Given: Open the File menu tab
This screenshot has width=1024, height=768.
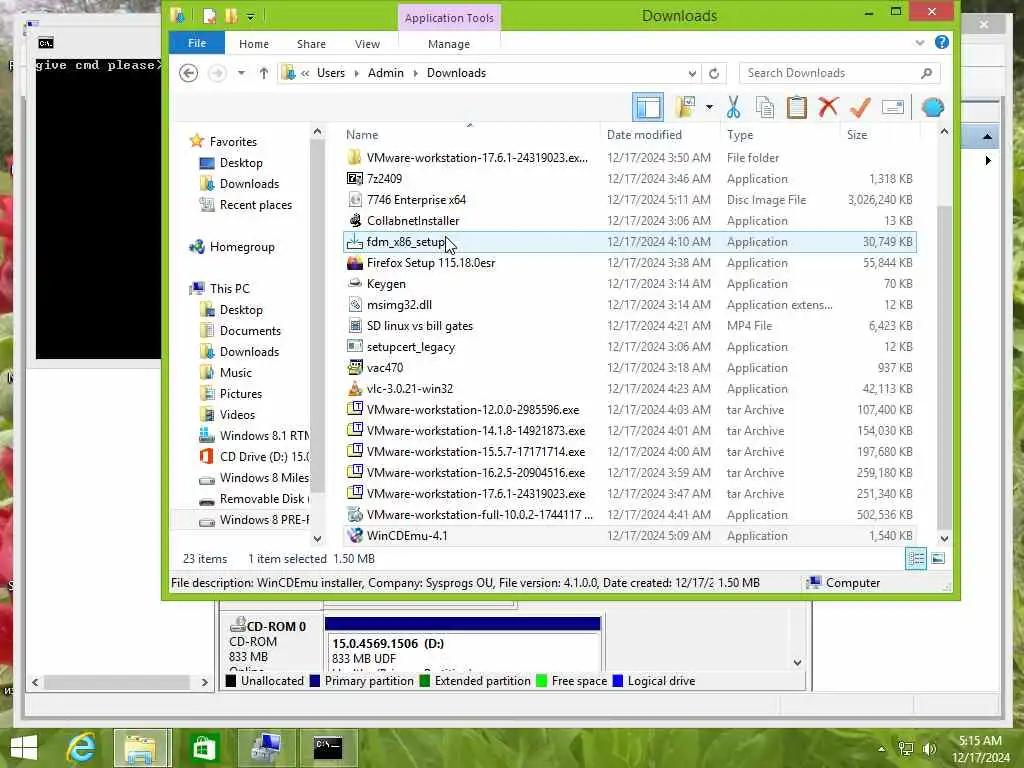Looking at the screenshot, I should coord(197,43).
